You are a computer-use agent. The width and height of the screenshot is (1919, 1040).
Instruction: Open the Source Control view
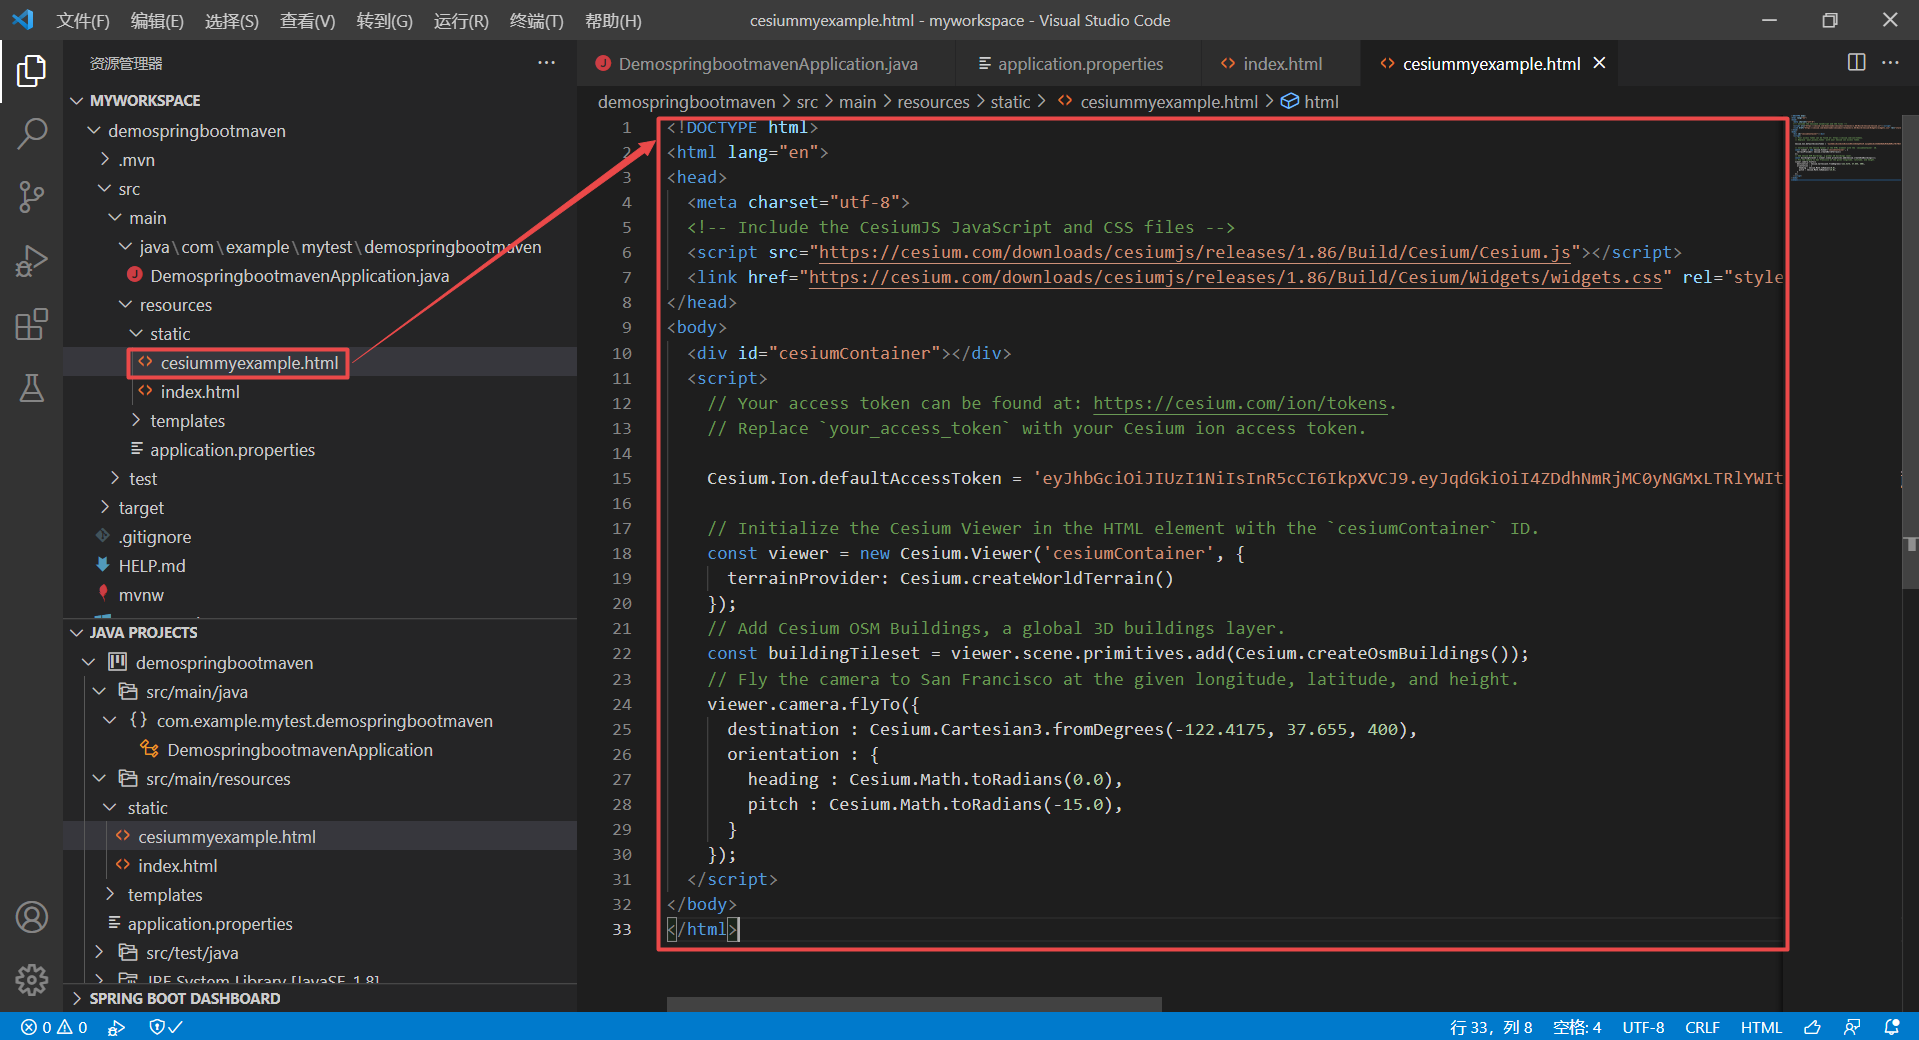point(31,196)
